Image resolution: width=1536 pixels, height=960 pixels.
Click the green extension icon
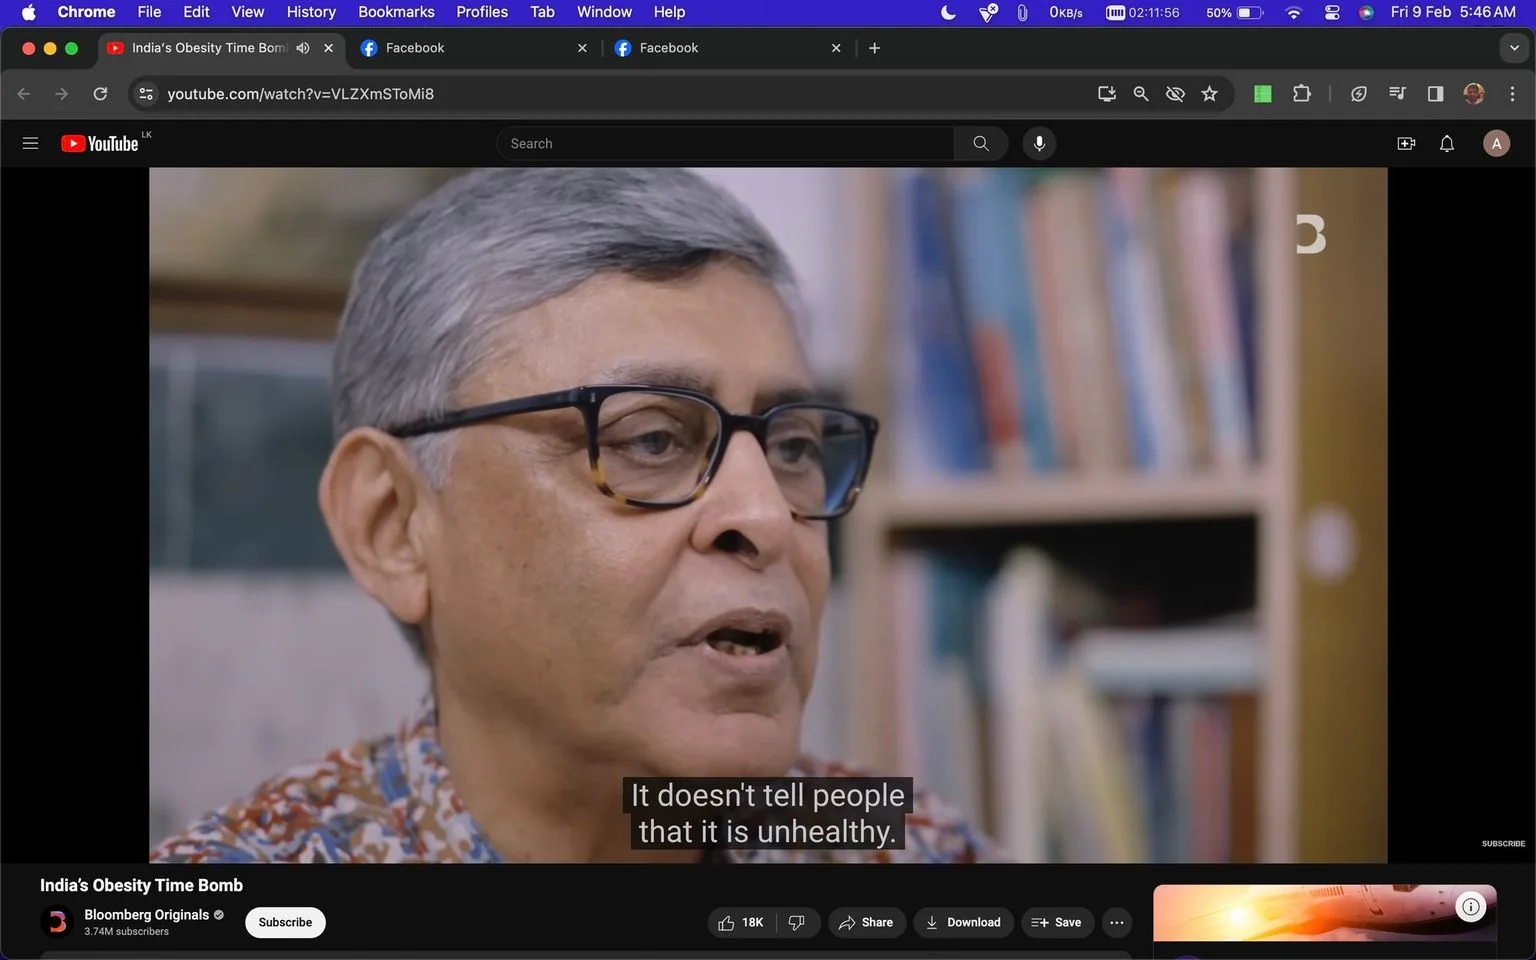[x=1263, y=94]
